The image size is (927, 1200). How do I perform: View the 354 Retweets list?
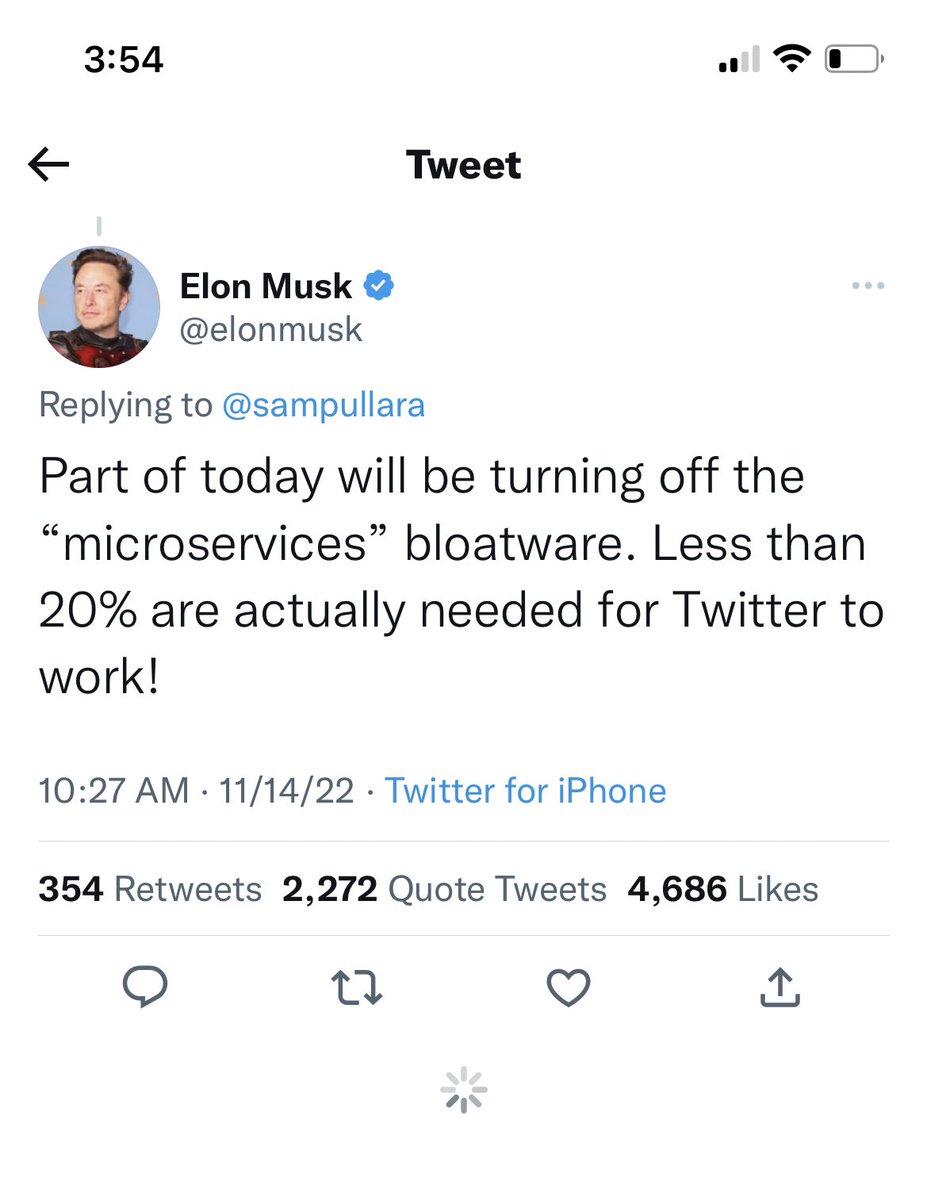(150, 889)
